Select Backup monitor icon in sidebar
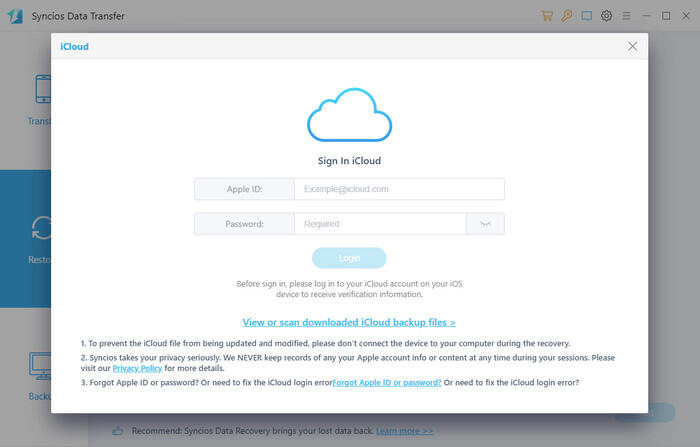 pyautogui.click(x=40, y=366)
